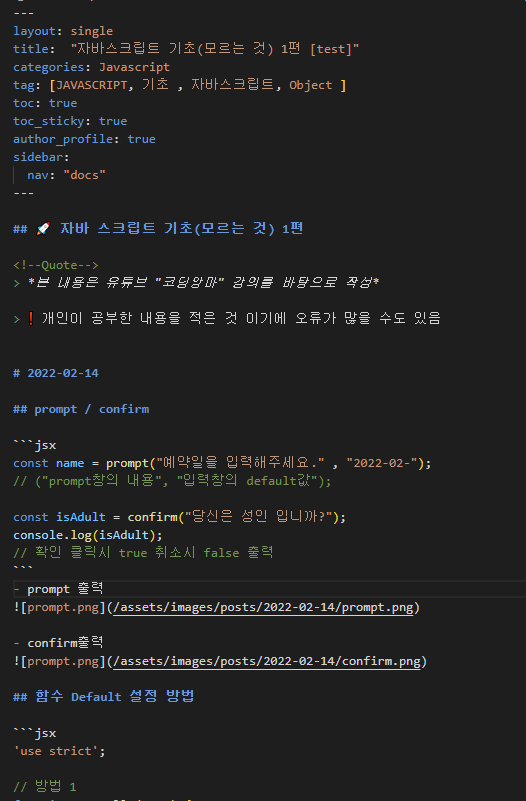Place cursor on 'layout: single' line
Screen dimensions: 526x801
click(x=63, y=31)
